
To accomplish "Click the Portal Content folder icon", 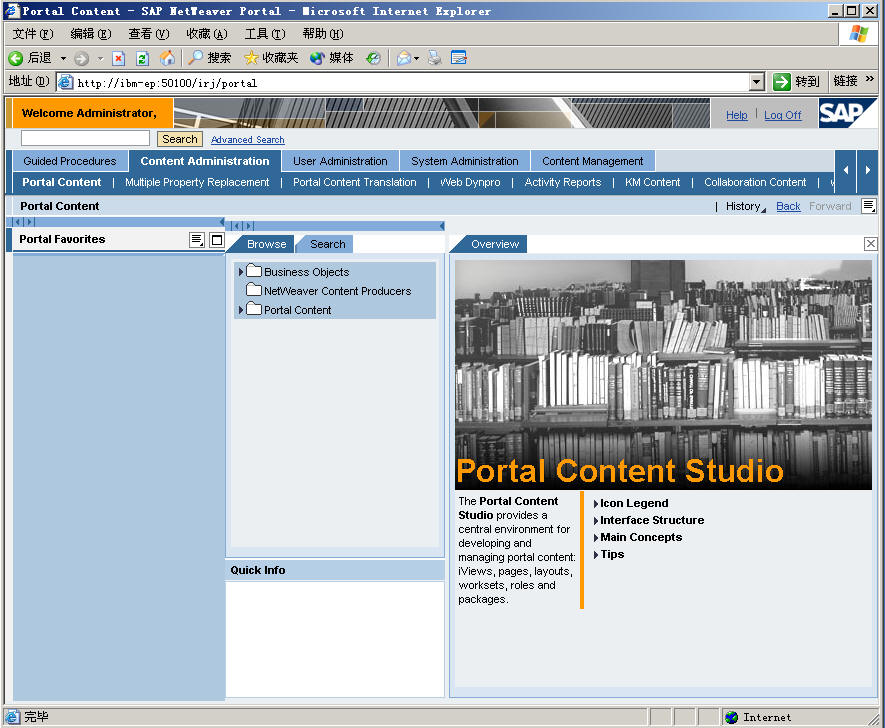I will click(254, 309).
